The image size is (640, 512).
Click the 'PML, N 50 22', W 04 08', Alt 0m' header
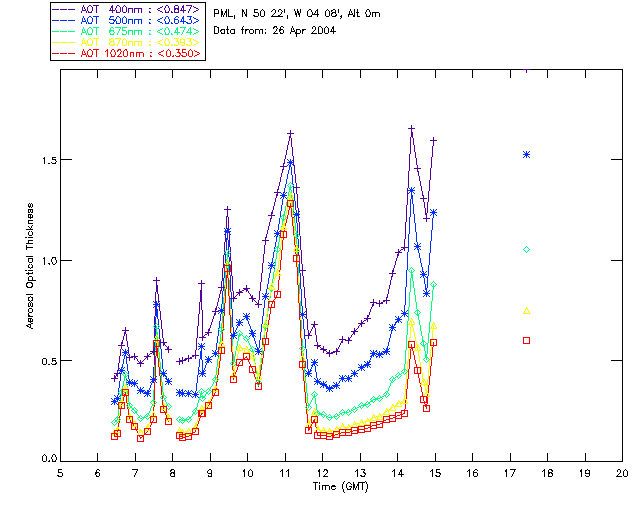coord(297,13)
